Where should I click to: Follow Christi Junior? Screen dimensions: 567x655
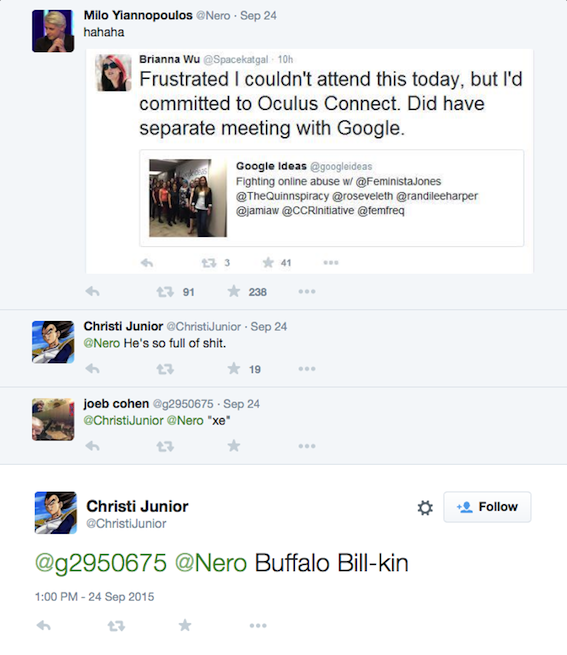click(x=487, y=507)
